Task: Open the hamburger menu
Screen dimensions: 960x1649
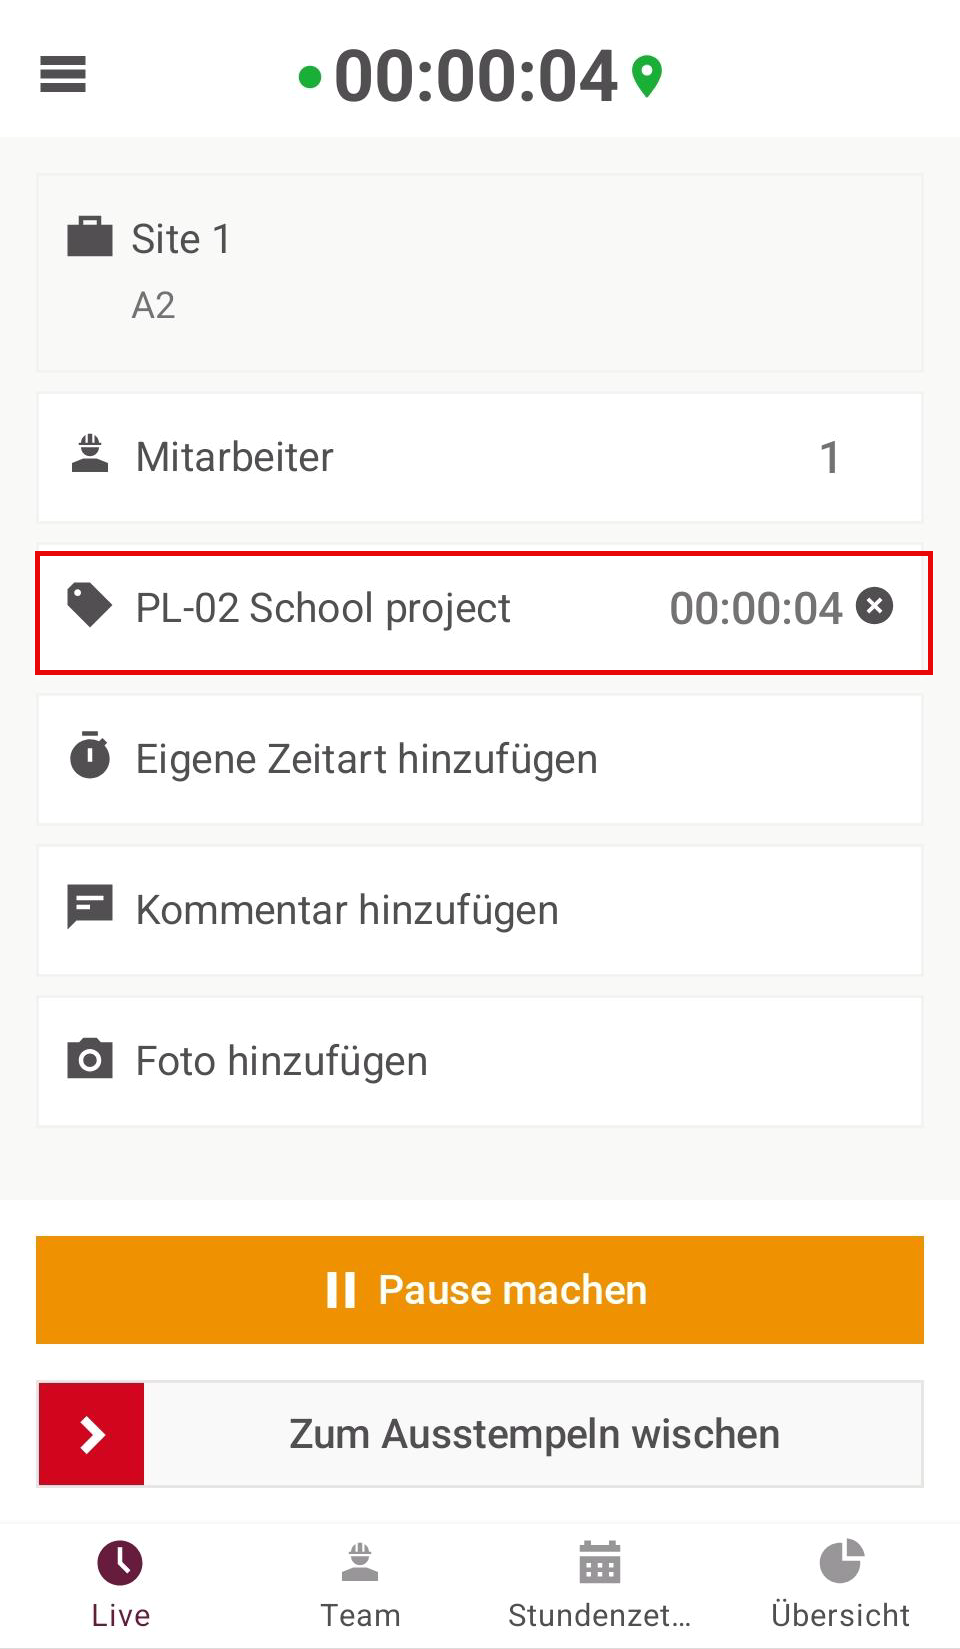Action: pos(63,74)
